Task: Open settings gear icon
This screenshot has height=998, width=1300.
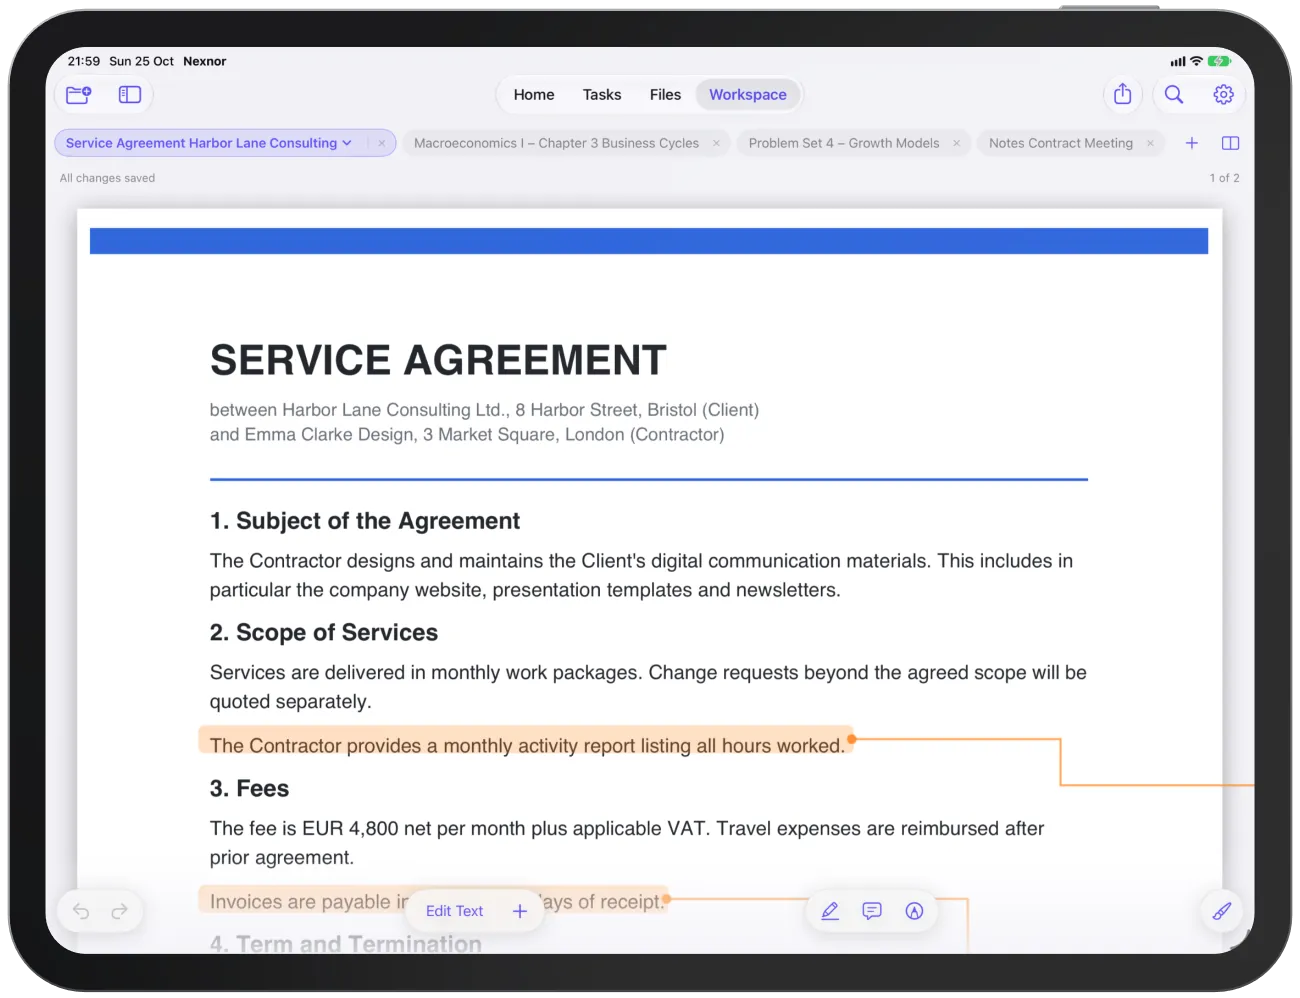Action: pos(1223,94)
